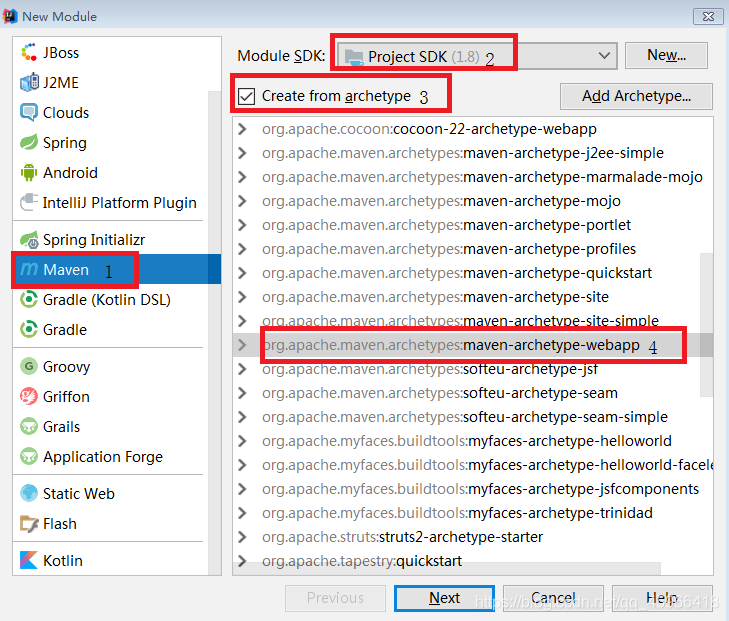The height and width of the screenshot is (621, 729).
Task: Click the Kotlin K icon
Action: click(x=29, y=560)
